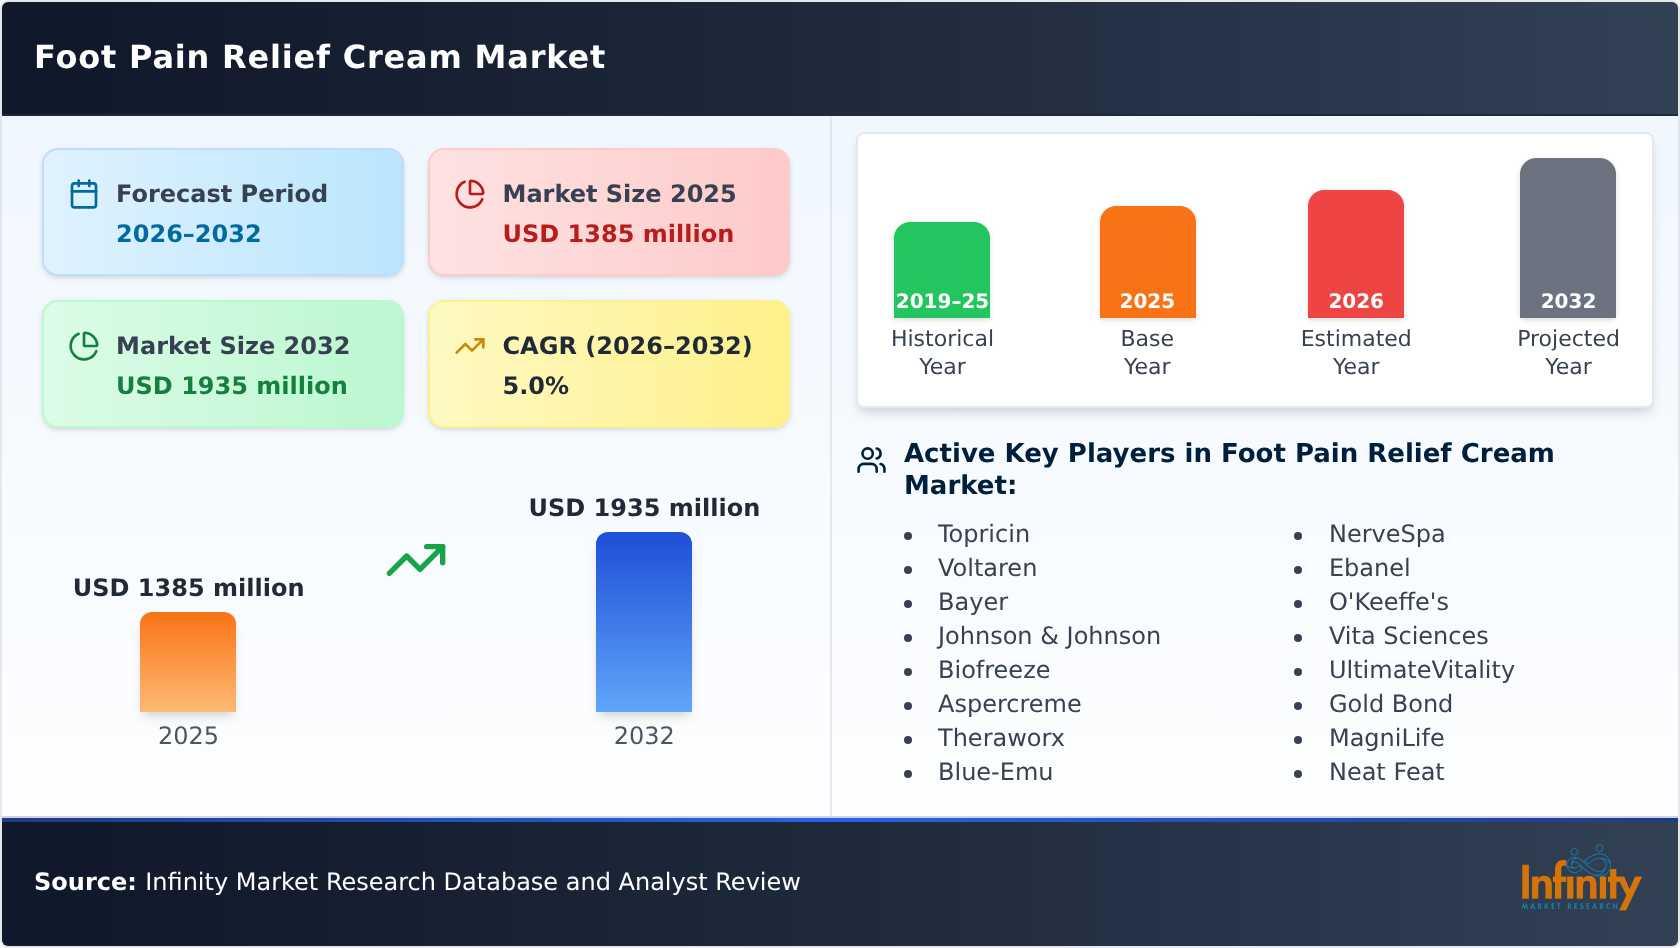Viewport: 1680px width, 948px height.
Task: Select Vita Sciences in the key players list
Action: 1408,636
